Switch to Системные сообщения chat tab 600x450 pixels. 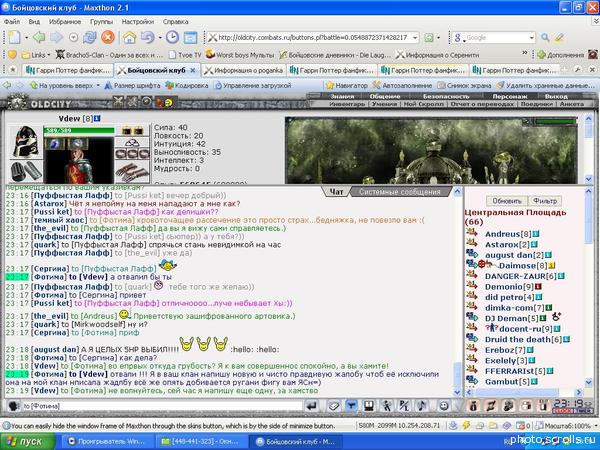coord(399,192)
